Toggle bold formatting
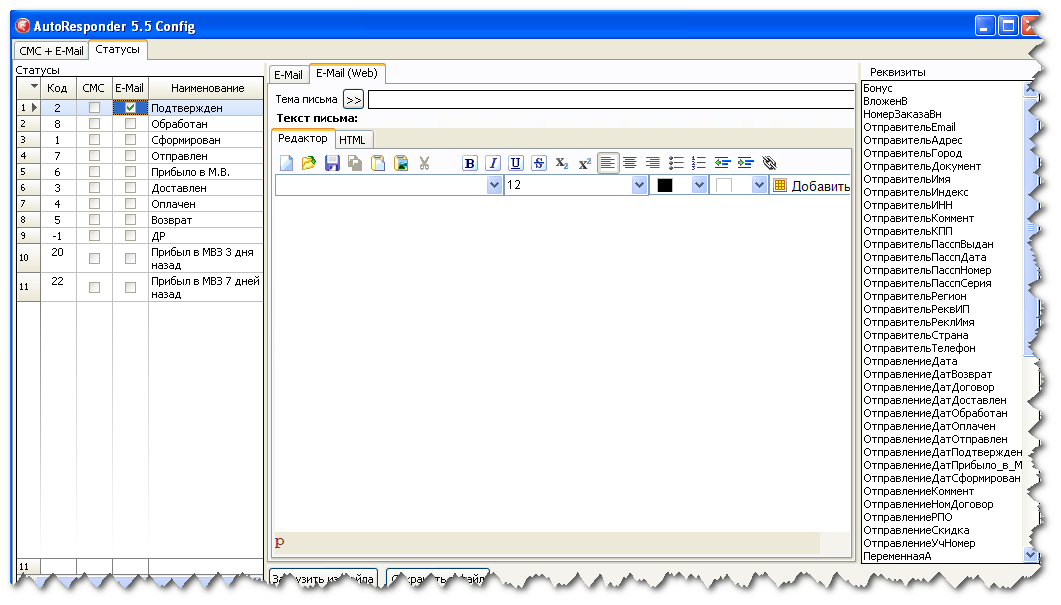Image resolution: width=1061 pixels, height=605 pixels. click(470, 163)
